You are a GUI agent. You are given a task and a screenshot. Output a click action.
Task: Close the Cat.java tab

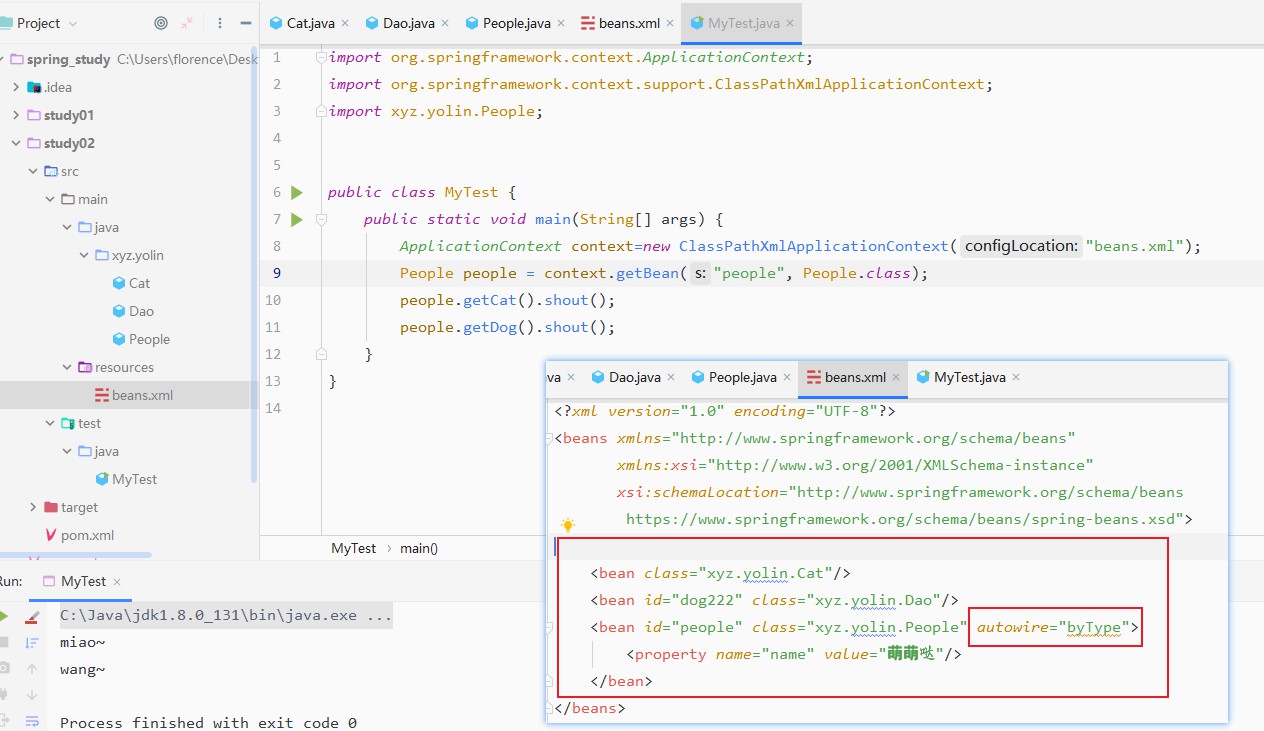pos(345,23)
